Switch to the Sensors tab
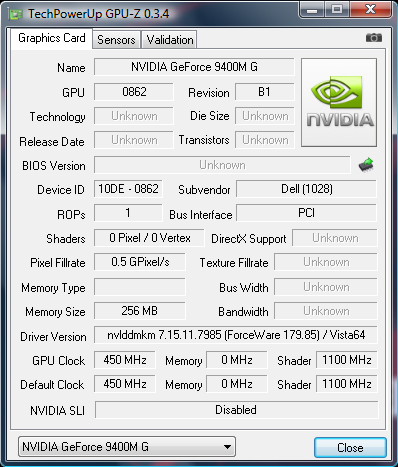This screenshot has height=467, width=398. [x=116, y=40]
